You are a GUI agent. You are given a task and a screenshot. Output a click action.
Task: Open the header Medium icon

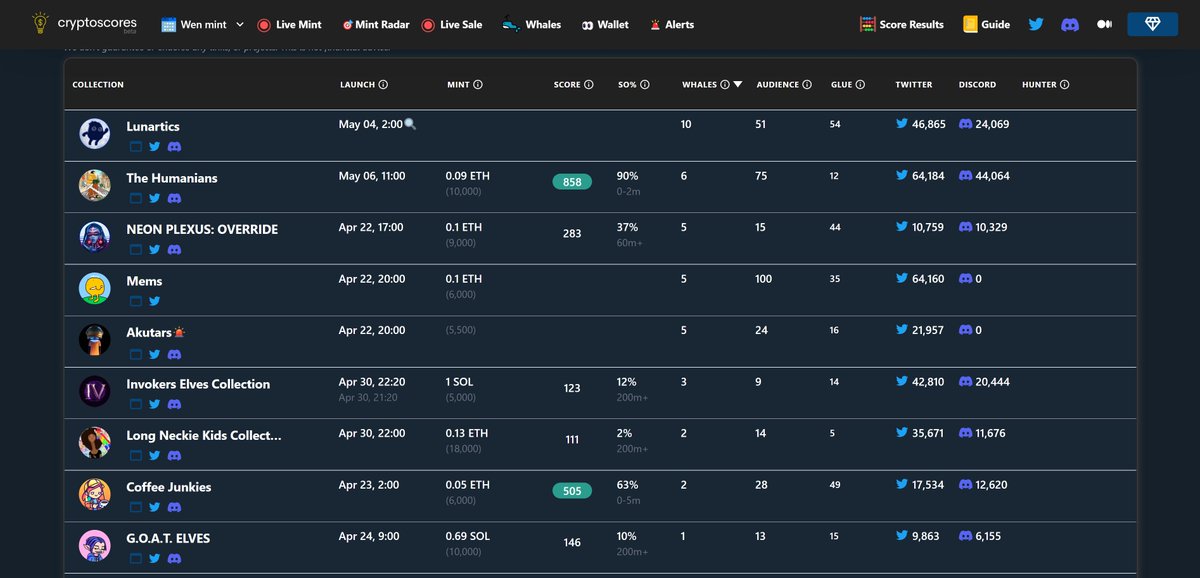(1104, 24)
